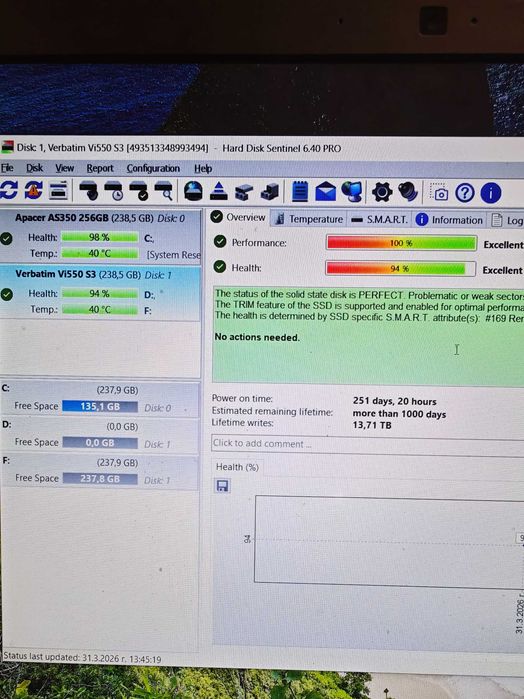The image size is (524, 699).
Task: Click the 'Click to add comment' field
Action: [x=367, y=444]
